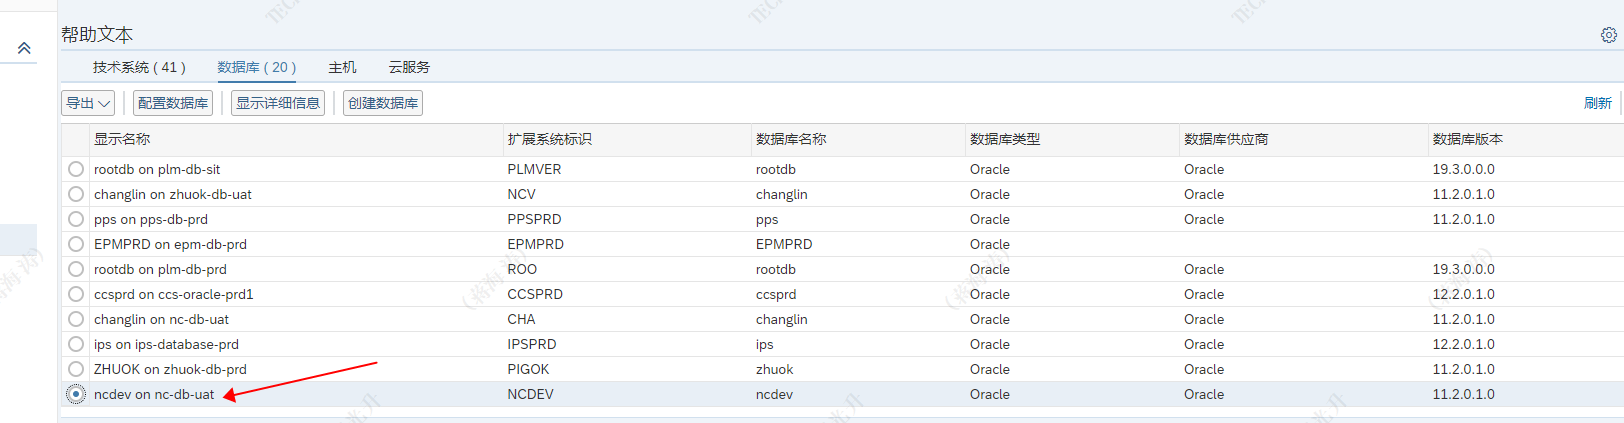This screenshot has height=423, width=1624.
Task: Click the 数据库版本 column header
Action: point(1467,139)
